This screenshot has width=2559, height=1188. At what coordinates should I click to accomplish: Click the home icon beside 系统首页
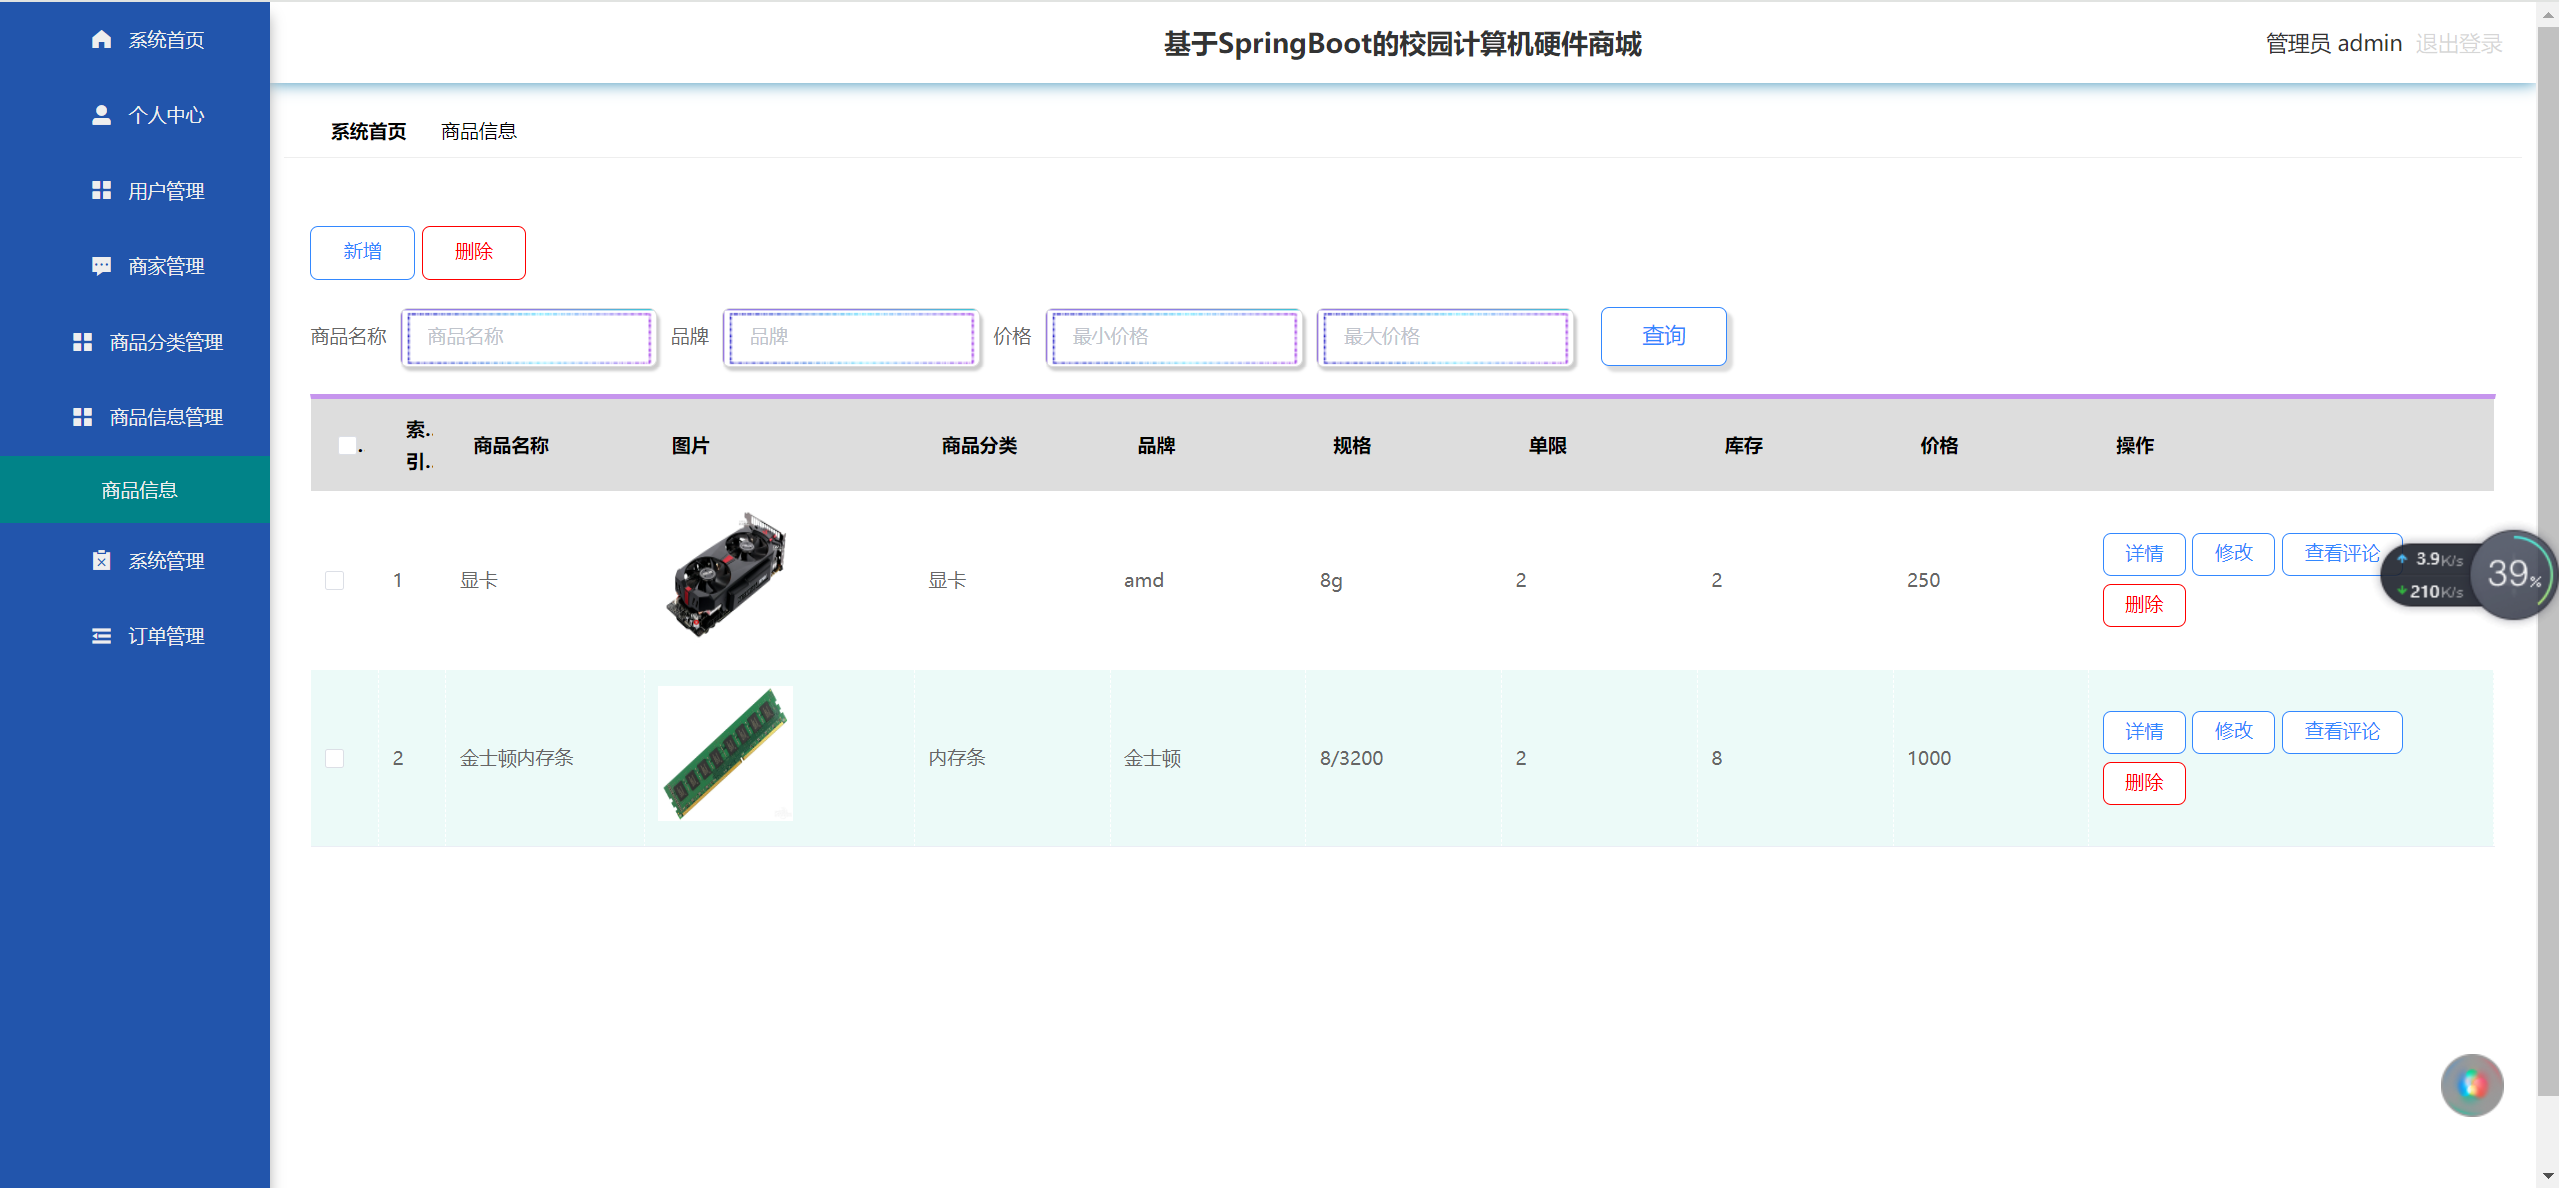point(101,39)
